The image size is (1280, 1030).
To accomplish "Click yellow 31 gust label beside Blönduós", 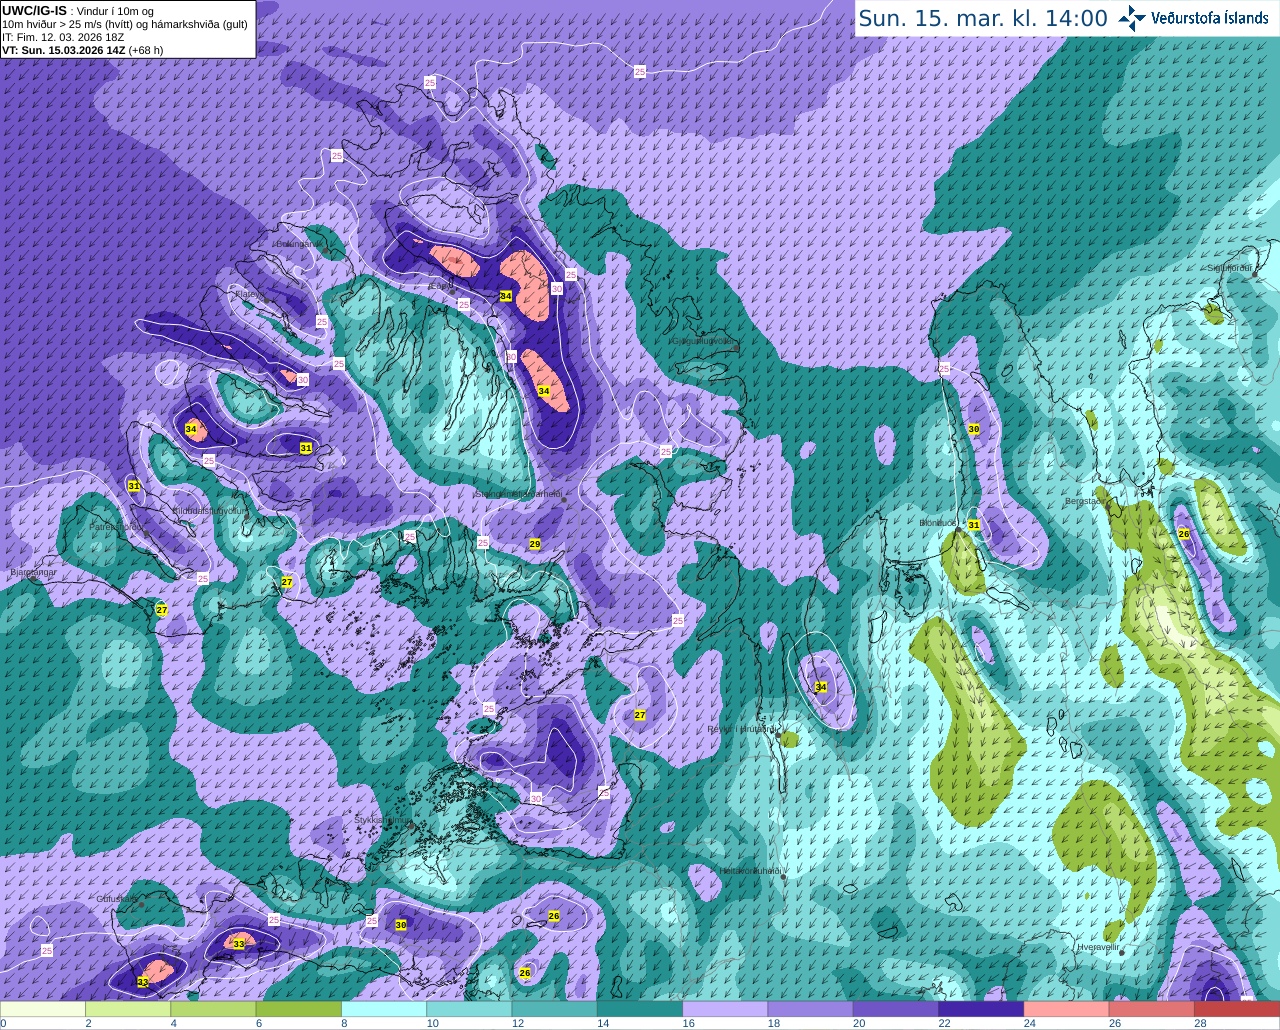I will (x=973, y=524).
